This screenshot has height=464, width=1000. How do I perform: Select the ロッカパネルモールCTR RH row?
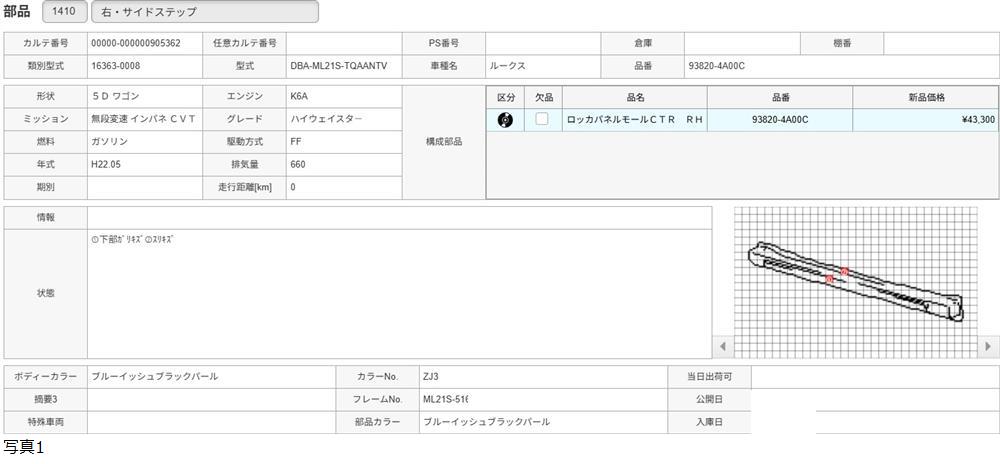(635, 120)
